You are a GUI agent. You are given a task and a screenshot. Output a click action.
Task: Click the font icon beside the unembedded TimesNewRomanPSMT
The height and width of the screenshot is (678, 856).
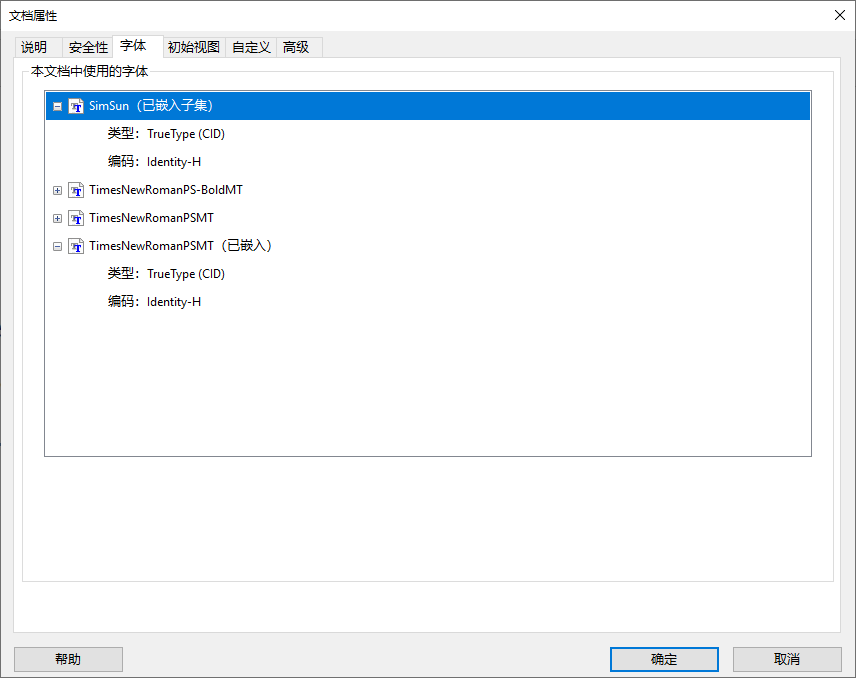76,218
